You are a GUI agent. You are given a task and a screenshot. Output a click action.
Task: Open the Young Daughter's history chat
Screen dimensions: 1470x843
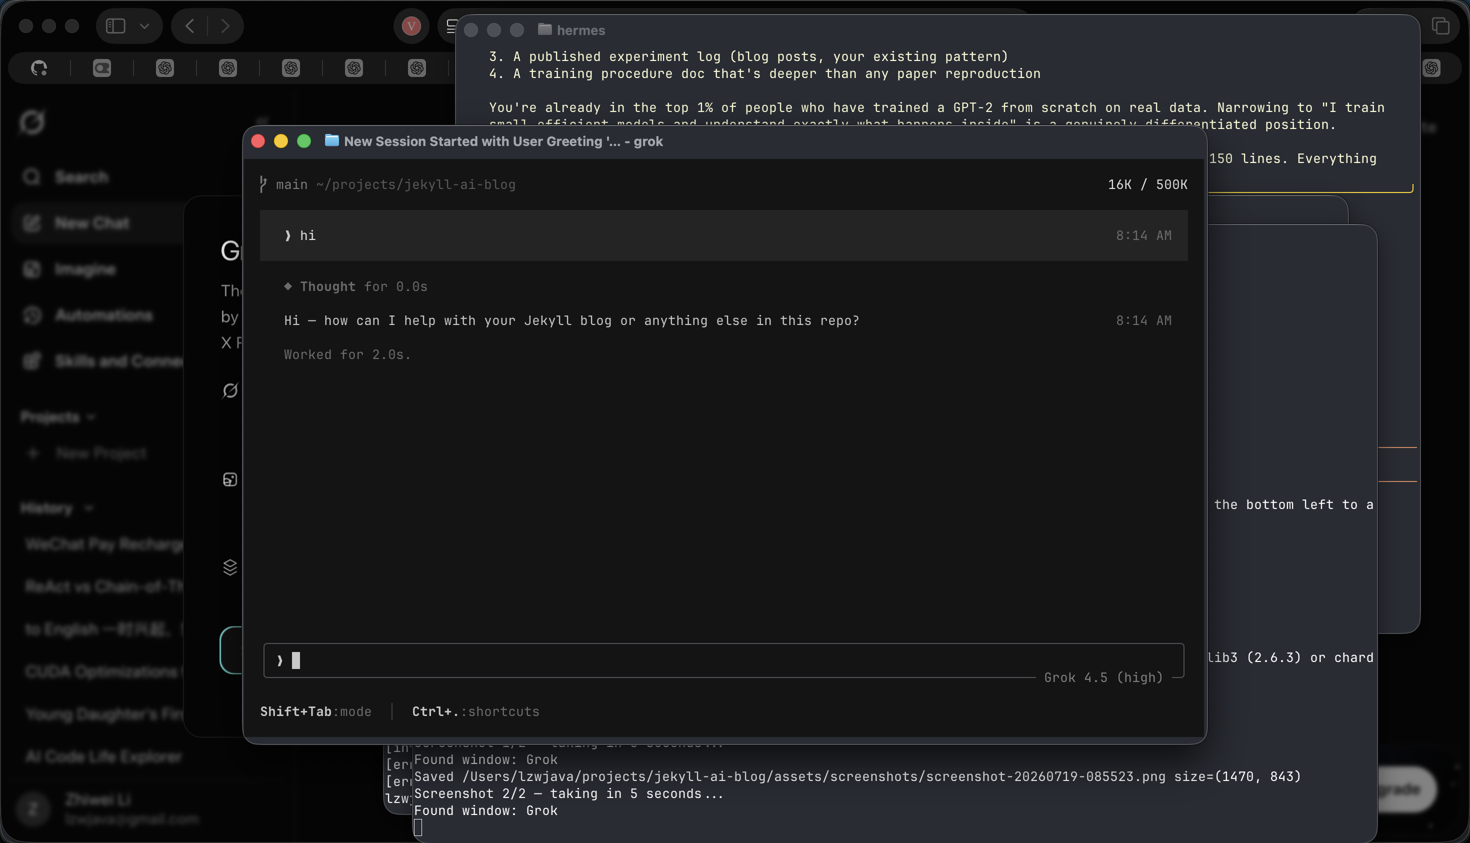(104, 714)
